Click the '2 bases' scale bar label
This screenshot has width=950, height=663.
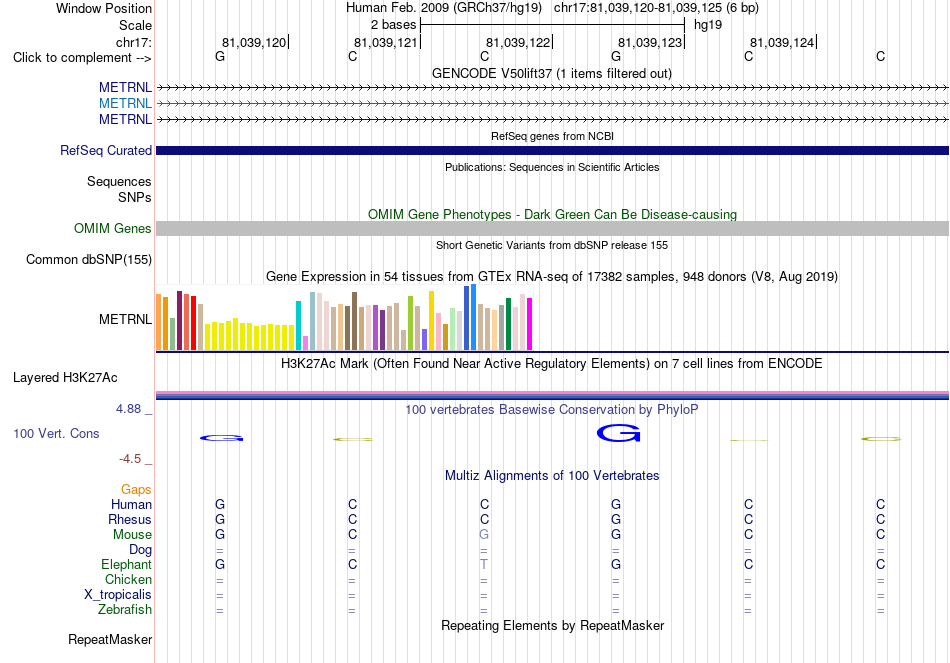pos(394,25)
